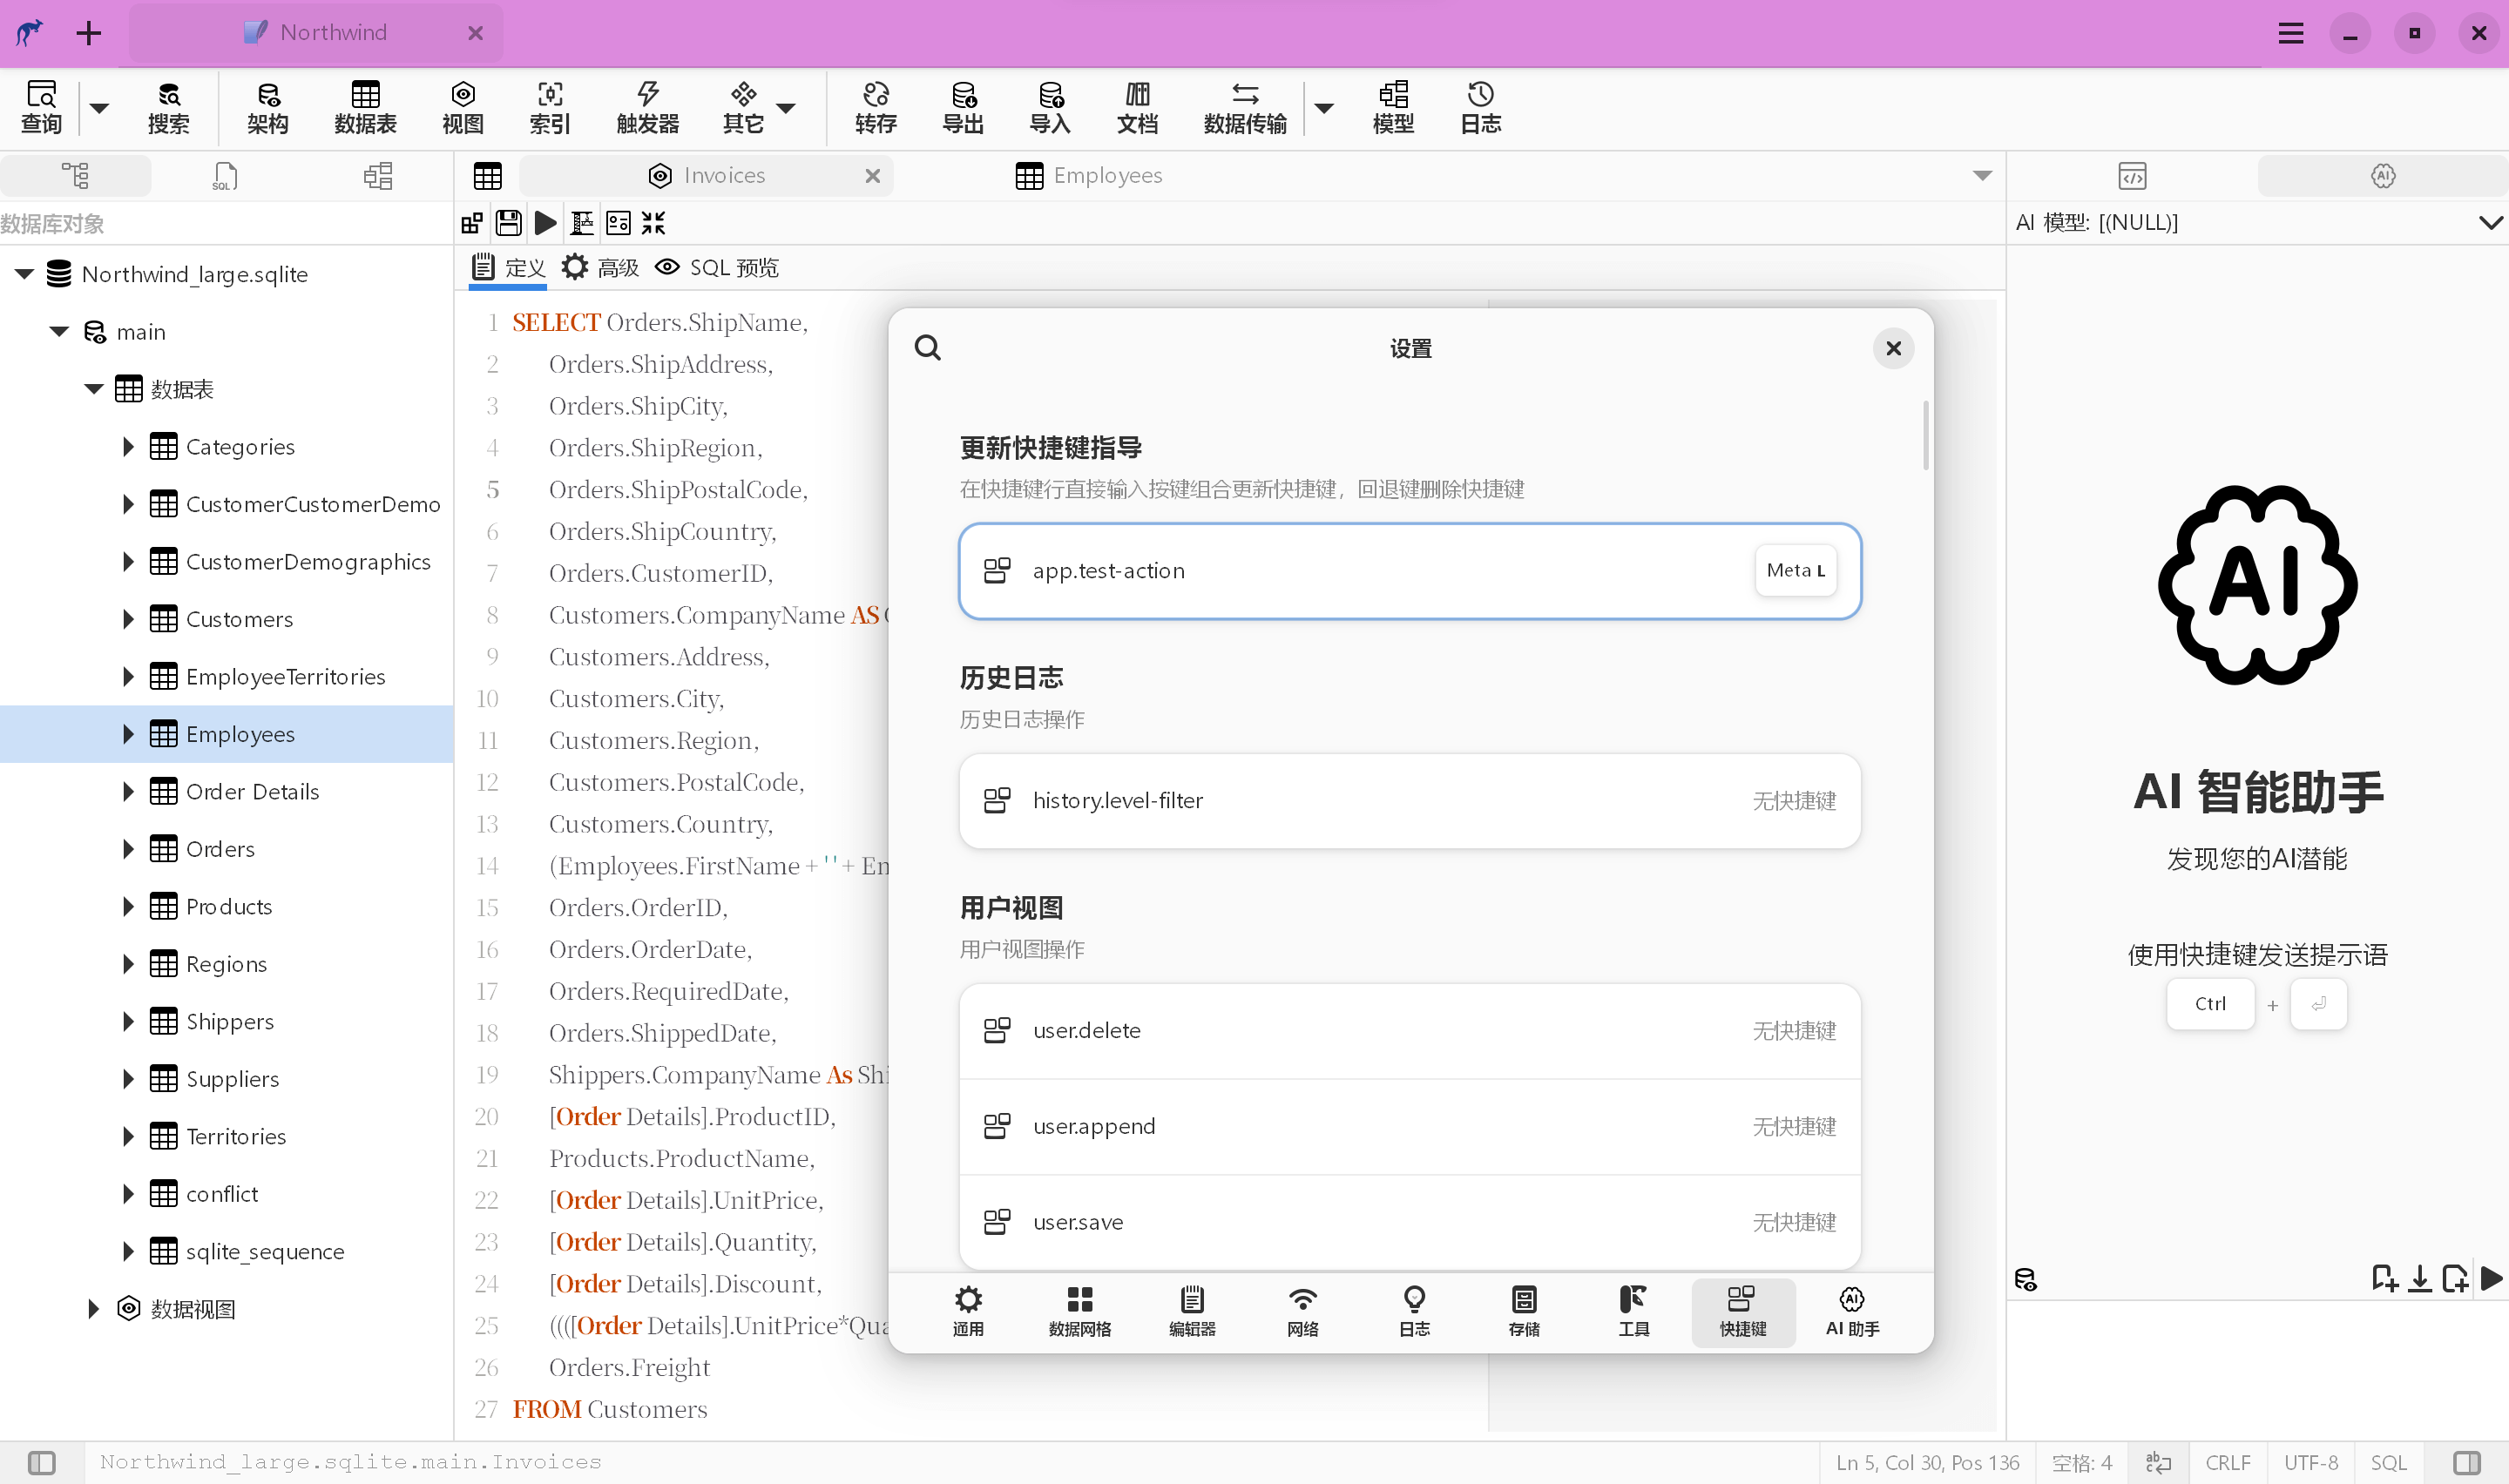Expand the Categories table node

pos(128,446)
